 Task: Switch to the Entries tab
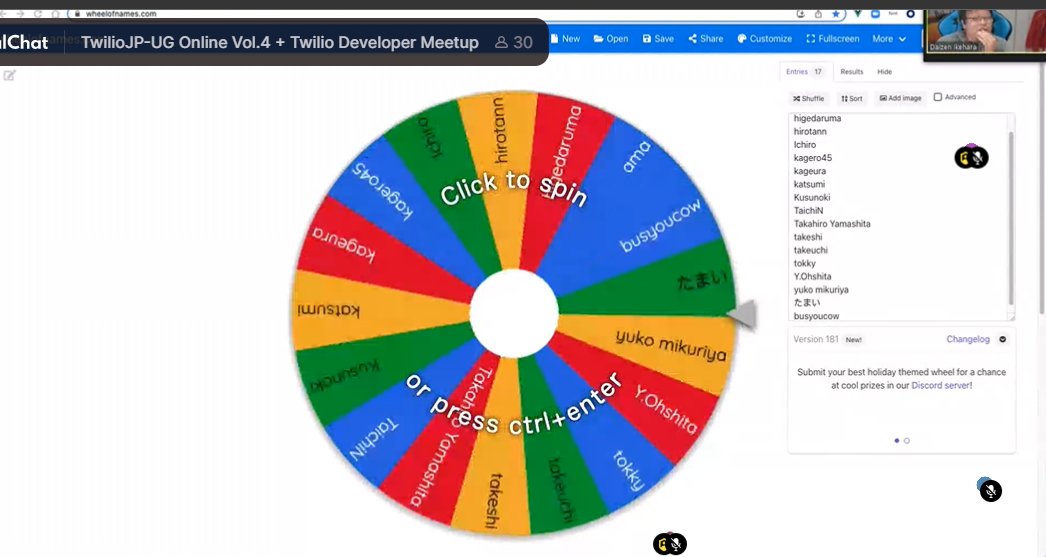804,71
